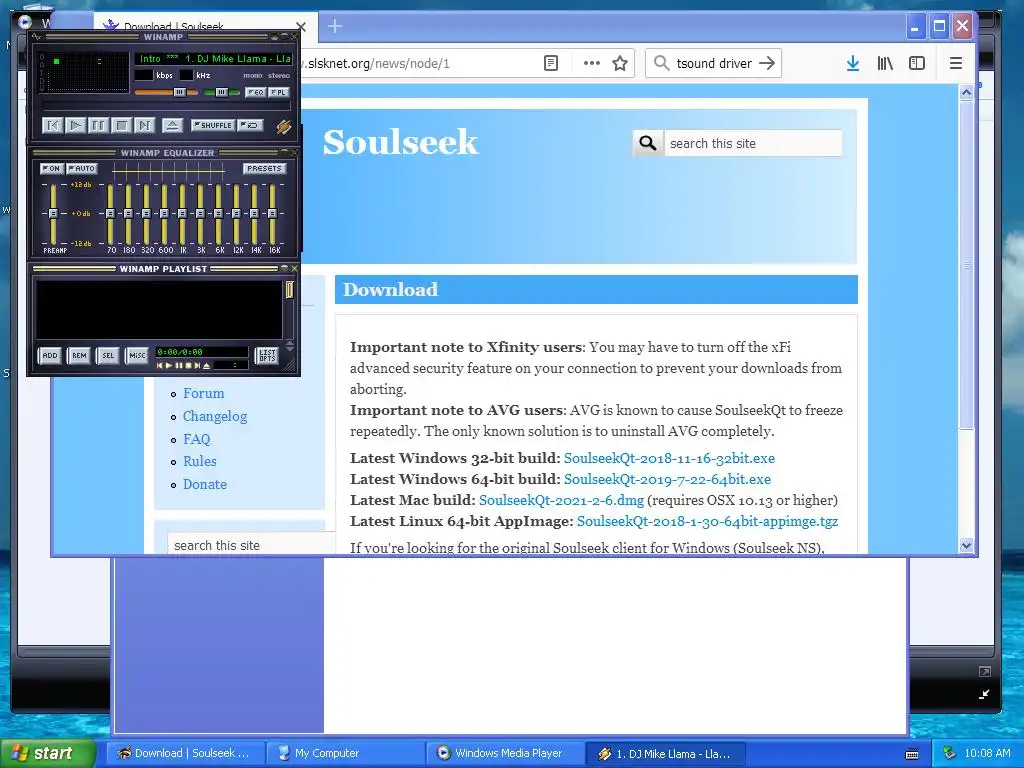Click the Winamp playlist scrollbar handle
1024x768 pixels.
click(x=289, y=290)
